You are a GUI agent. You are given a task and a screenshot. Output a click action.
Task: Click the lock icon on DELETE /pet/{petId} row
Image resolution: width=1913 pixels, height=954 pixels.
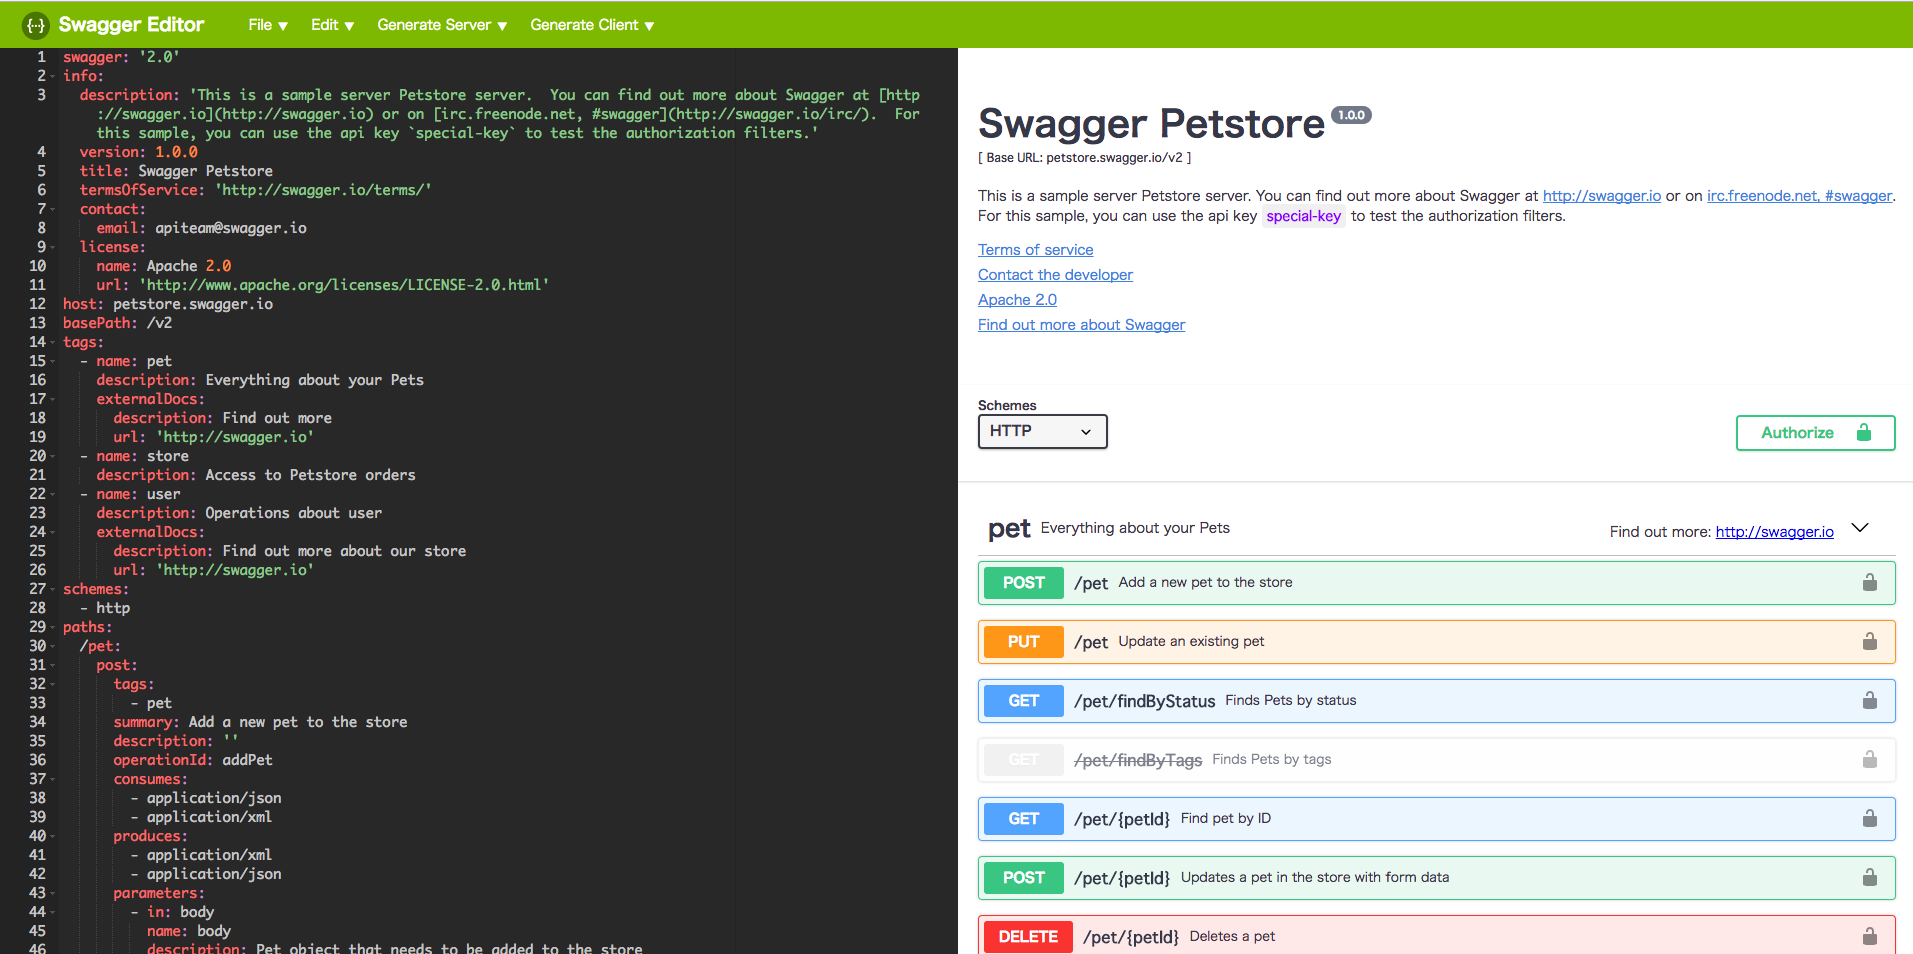pyautogui.click(x=1868, y=936)
